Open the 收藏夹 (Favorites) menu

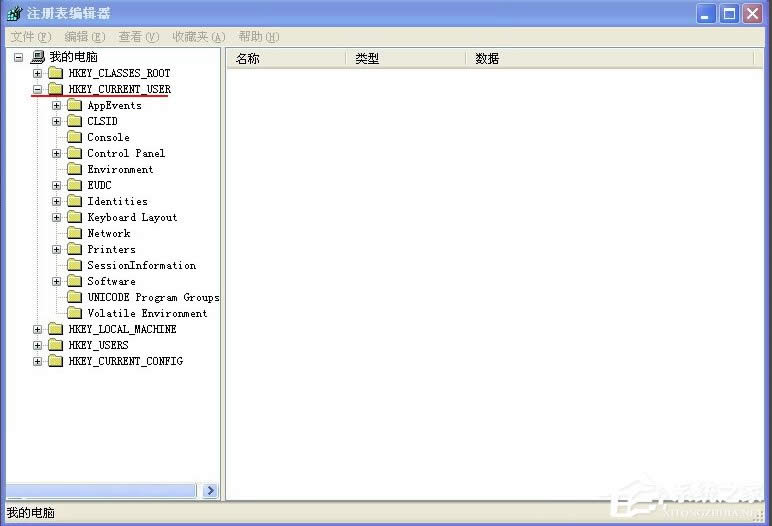[x=198, y=37]
